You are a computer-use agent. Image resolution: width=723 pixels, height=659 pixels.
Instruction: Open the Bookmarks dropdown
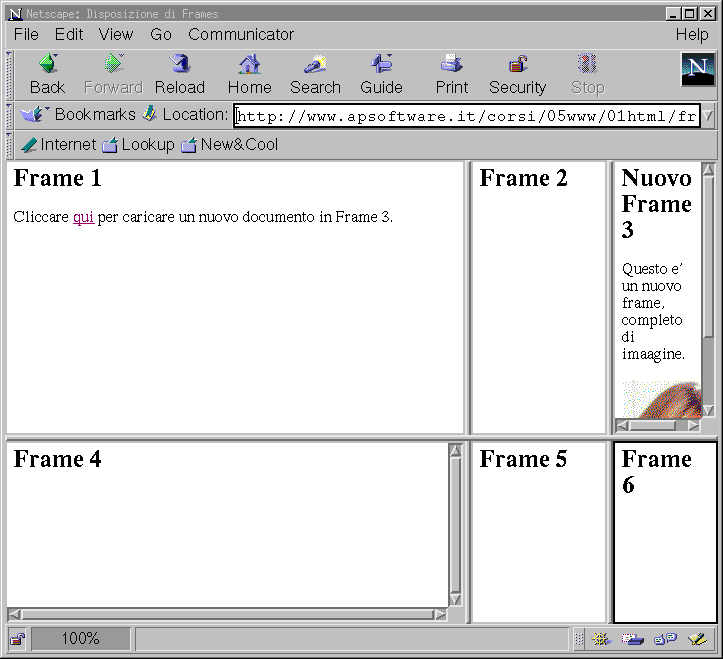78,115
